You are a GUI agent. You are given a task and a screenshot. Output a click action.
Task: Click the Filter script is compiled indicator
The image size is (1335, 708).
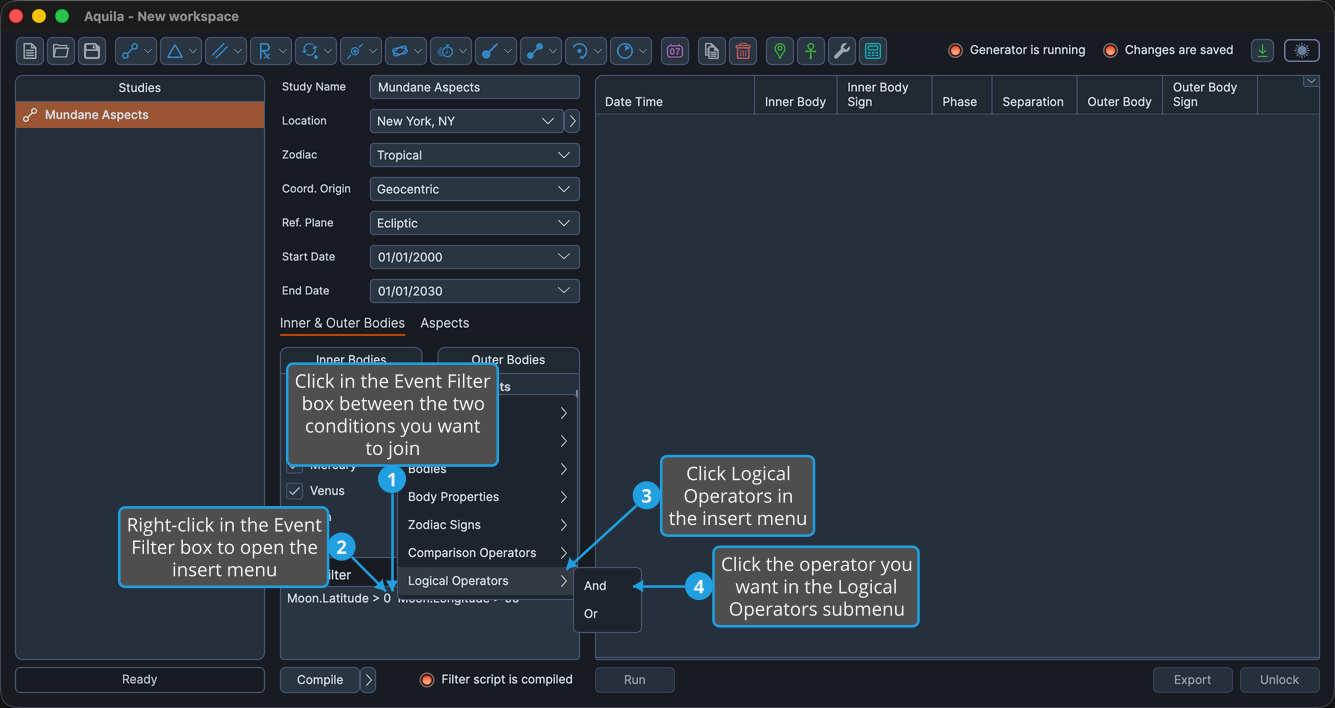(427, 680)
